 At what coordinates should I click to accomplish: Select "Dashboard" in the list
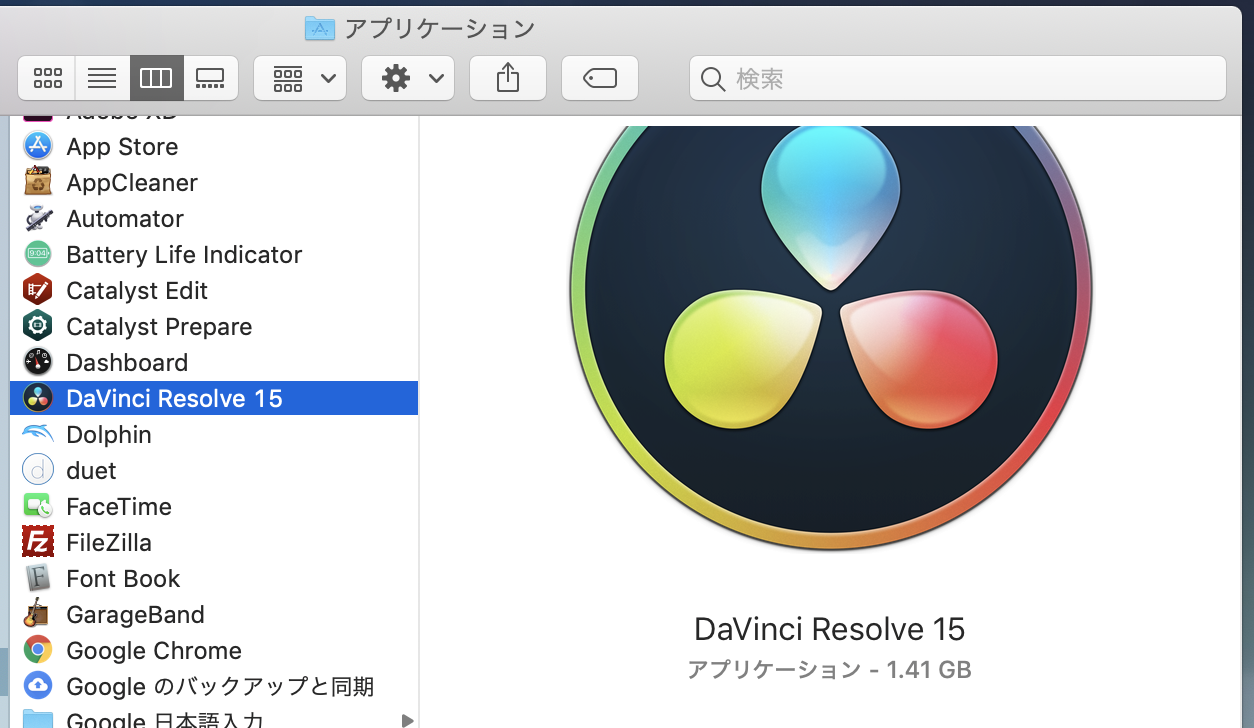pos(127,362)
